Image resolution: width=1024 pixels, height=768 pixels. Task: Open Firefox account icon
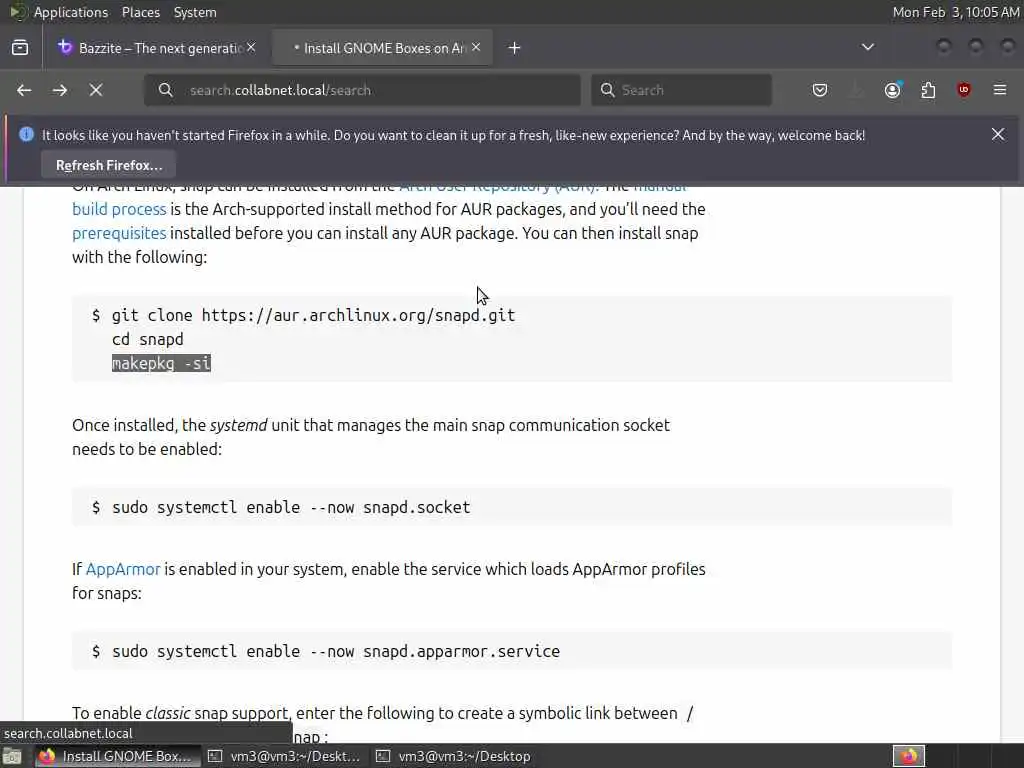pos(893,90)
